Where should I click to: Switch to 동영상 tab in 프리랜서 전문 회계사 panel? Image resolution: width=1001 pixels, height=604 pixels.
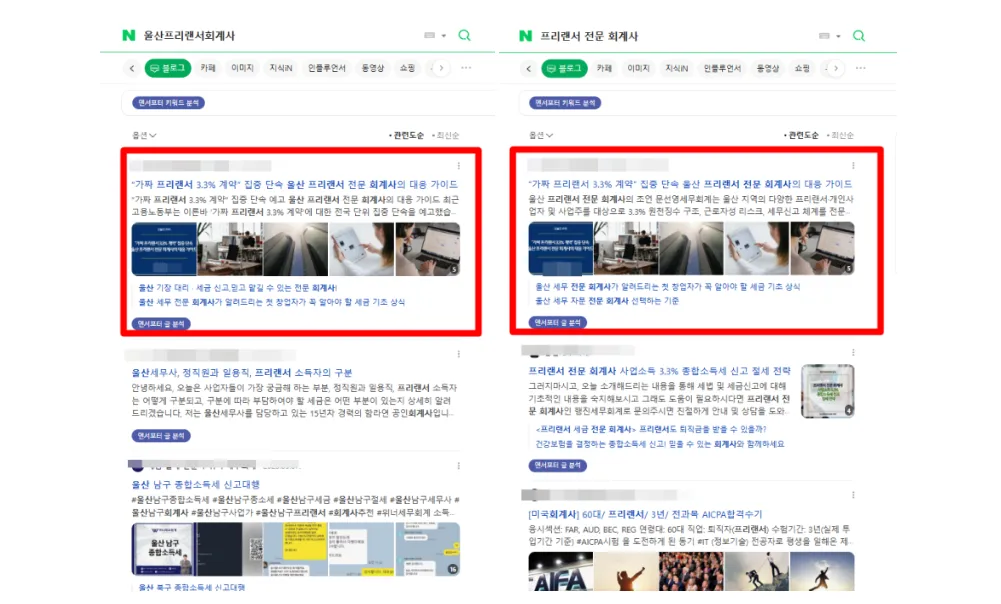[x=768, y=68]
